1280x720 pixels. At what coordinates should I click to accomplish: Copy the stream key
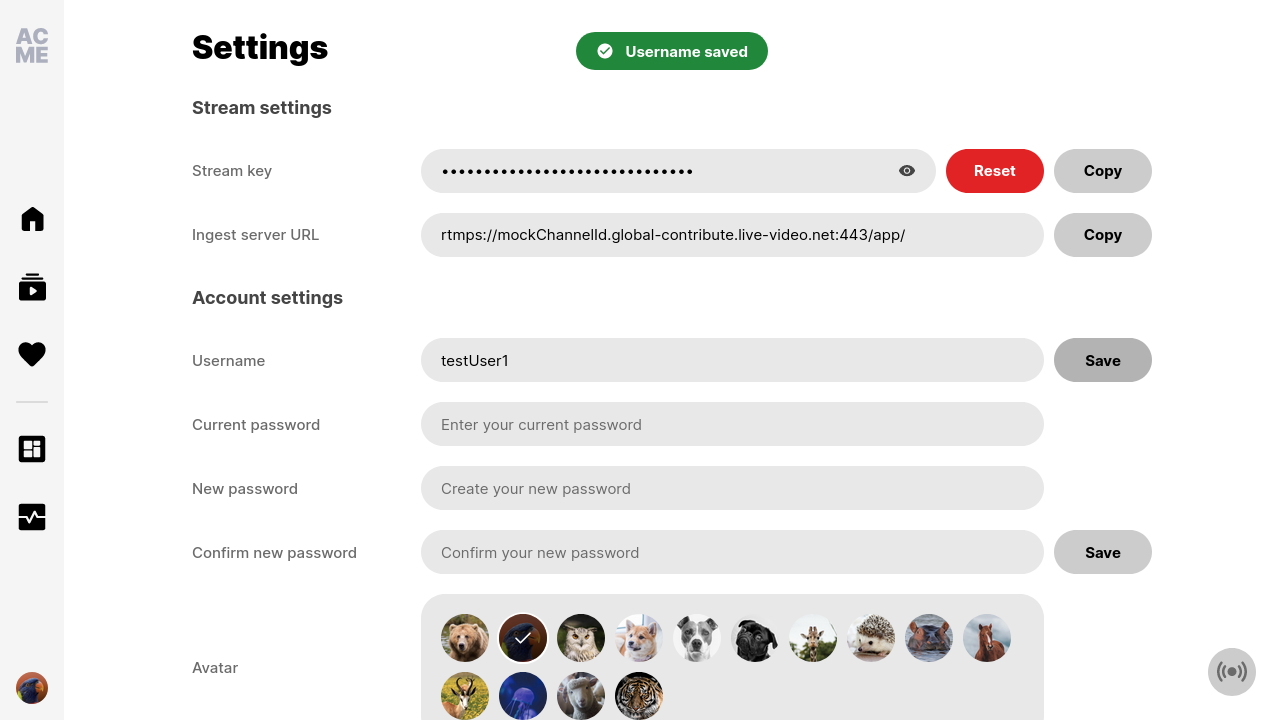click(x=1103, y=171)
